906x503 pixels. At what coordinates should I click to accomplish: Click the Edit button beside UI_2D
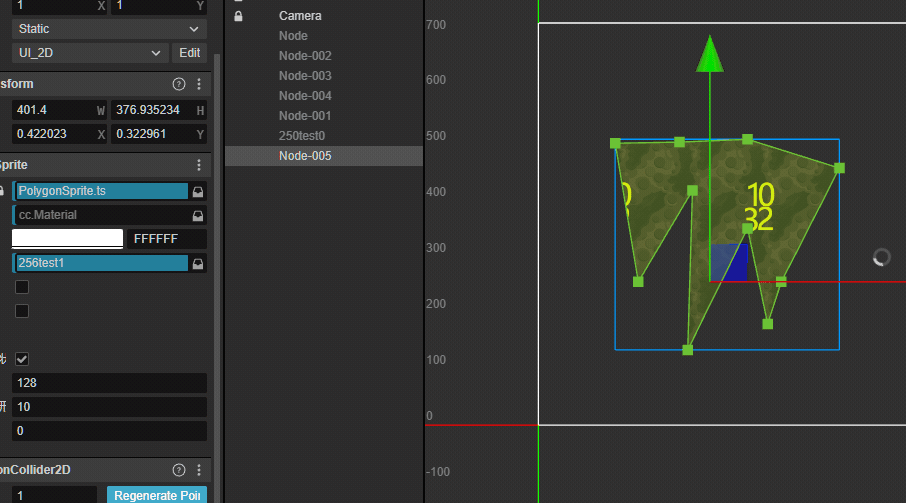189,53
